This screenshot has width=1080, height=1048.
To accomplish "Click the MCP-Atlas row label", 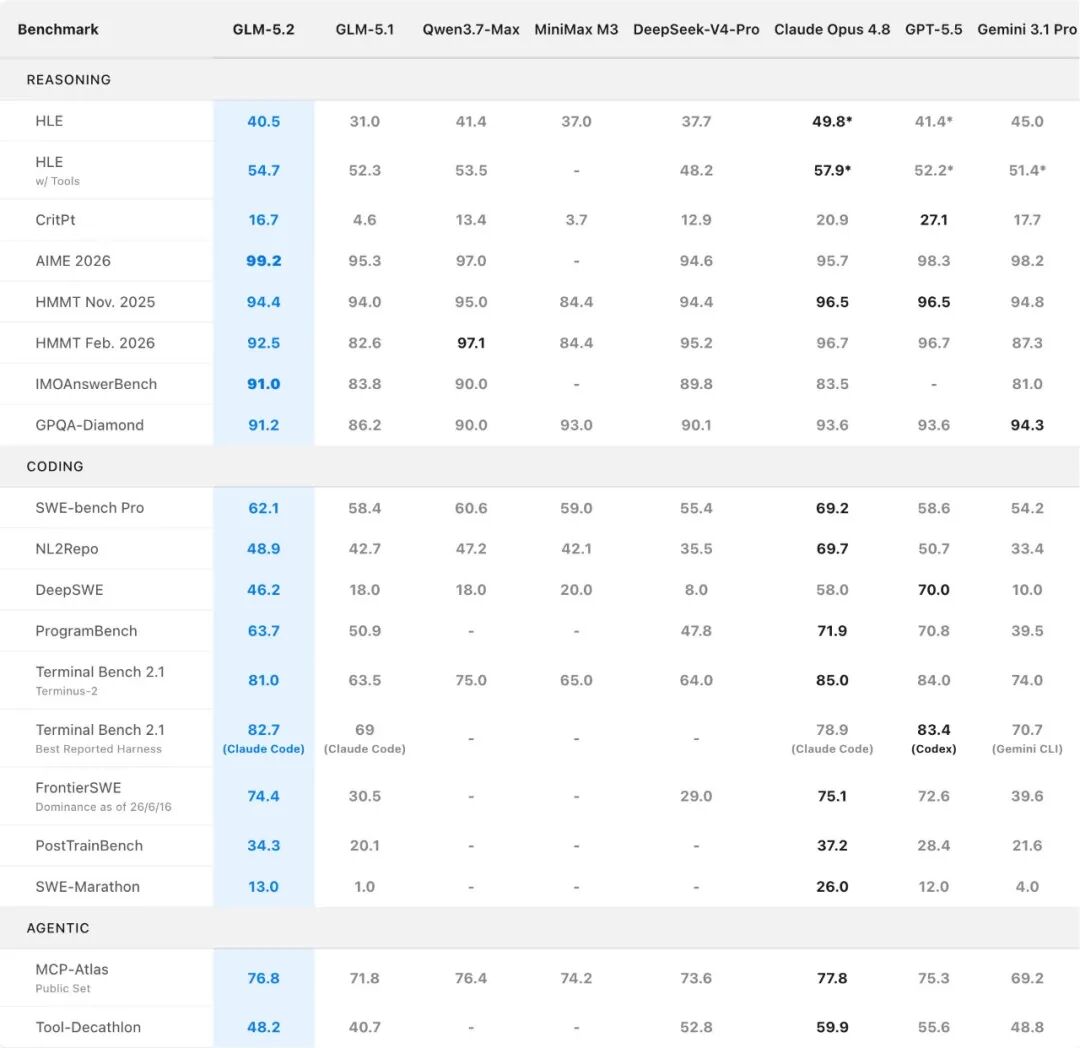I will [72, 970].
